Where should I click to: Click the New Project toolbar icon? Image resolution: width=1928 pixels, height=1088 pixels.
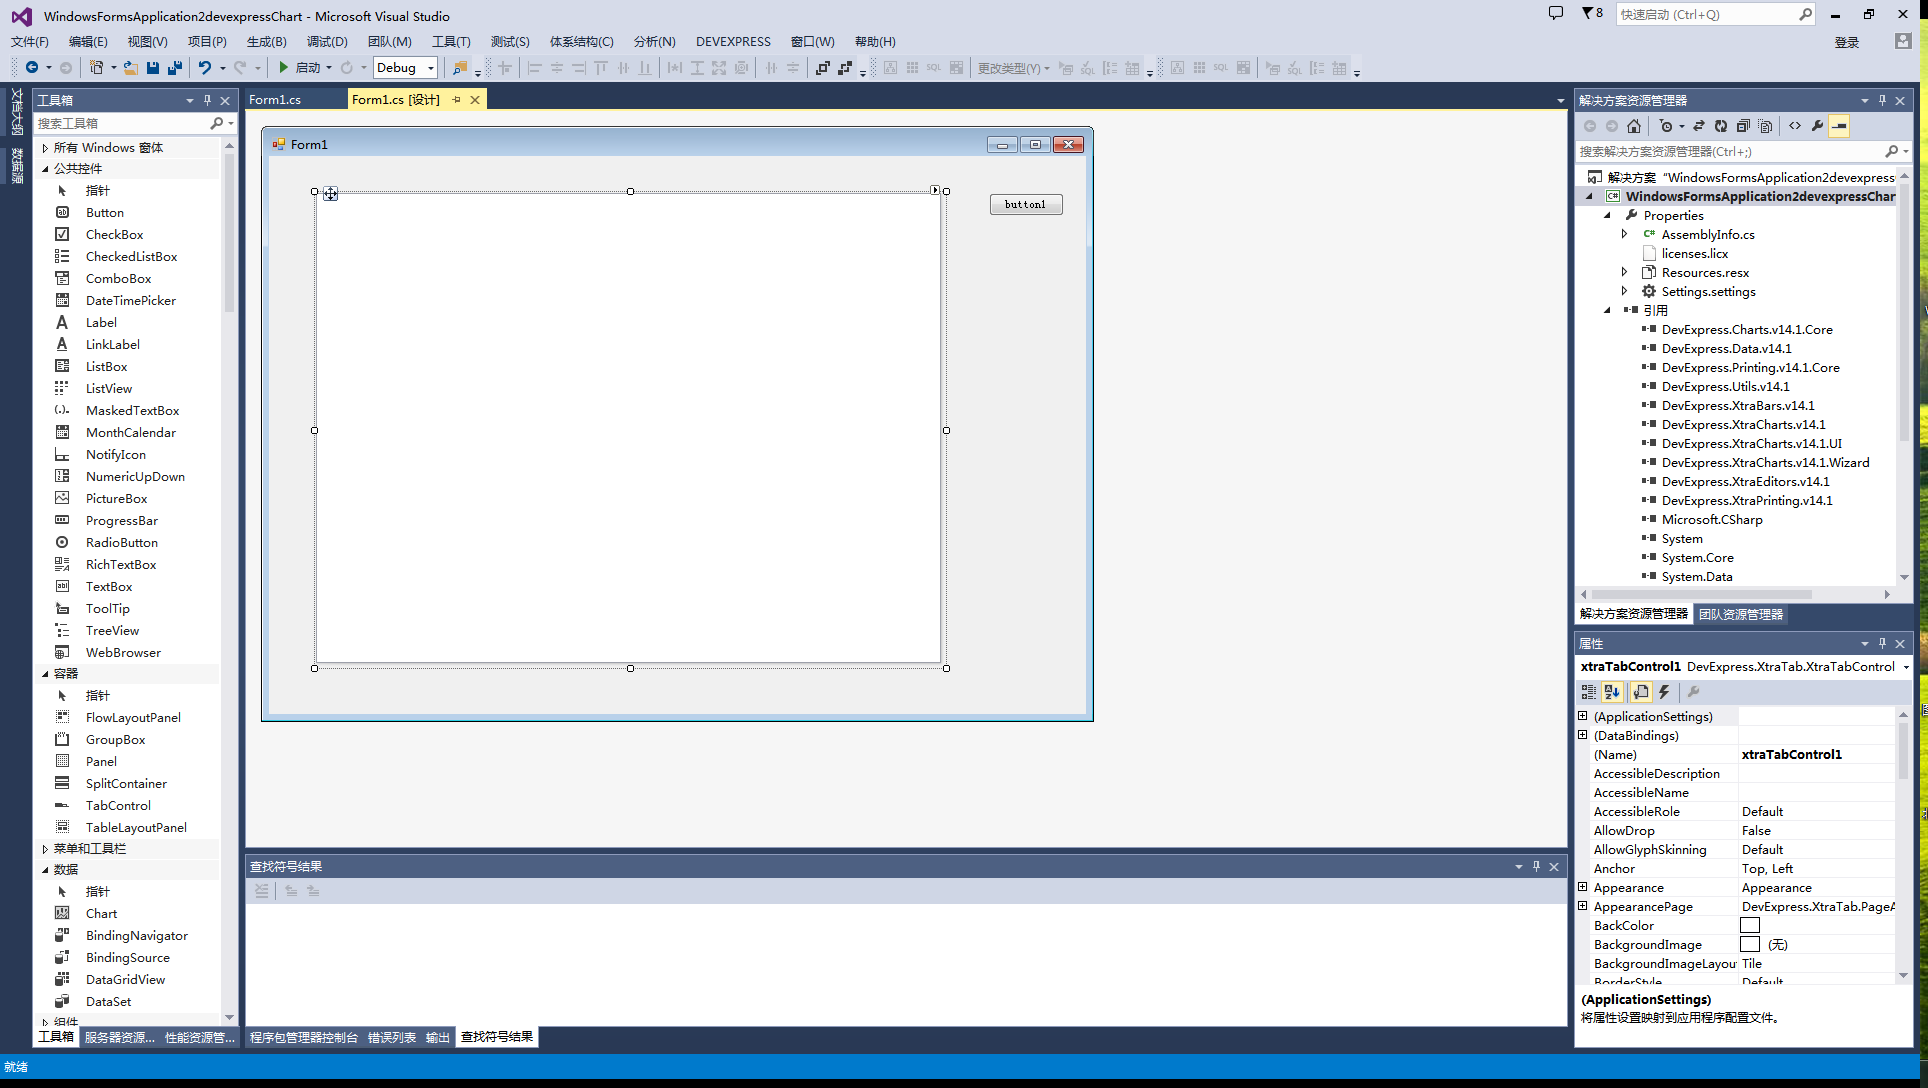click(x=96, y=67)
